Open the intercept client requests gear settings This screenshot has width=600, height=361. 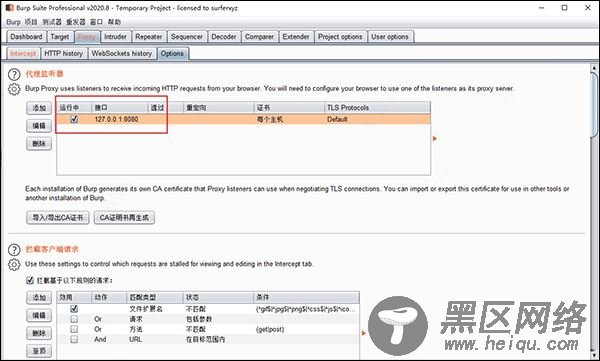[14, 265]
